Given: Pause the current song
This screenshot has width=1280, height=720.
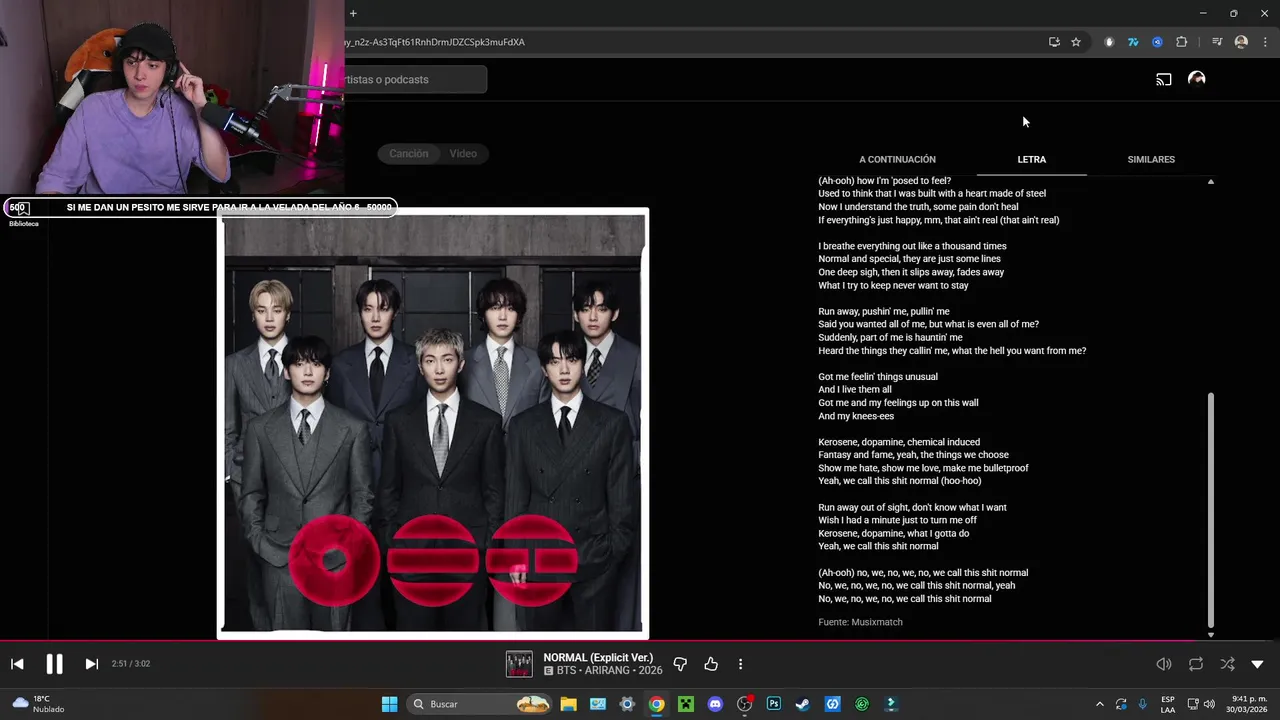Looking at the screenshot, I should pos(54,664).
